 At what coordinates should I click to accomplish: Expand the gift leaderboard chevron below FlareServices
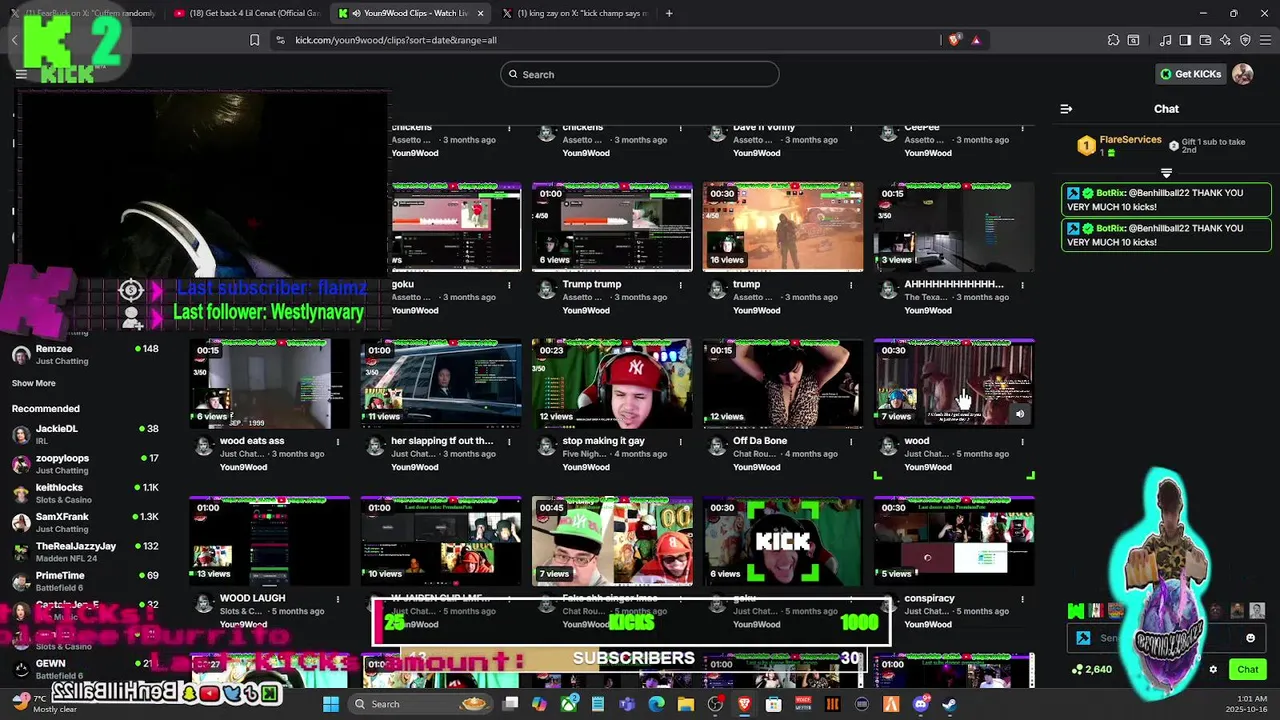[1166, 173]
